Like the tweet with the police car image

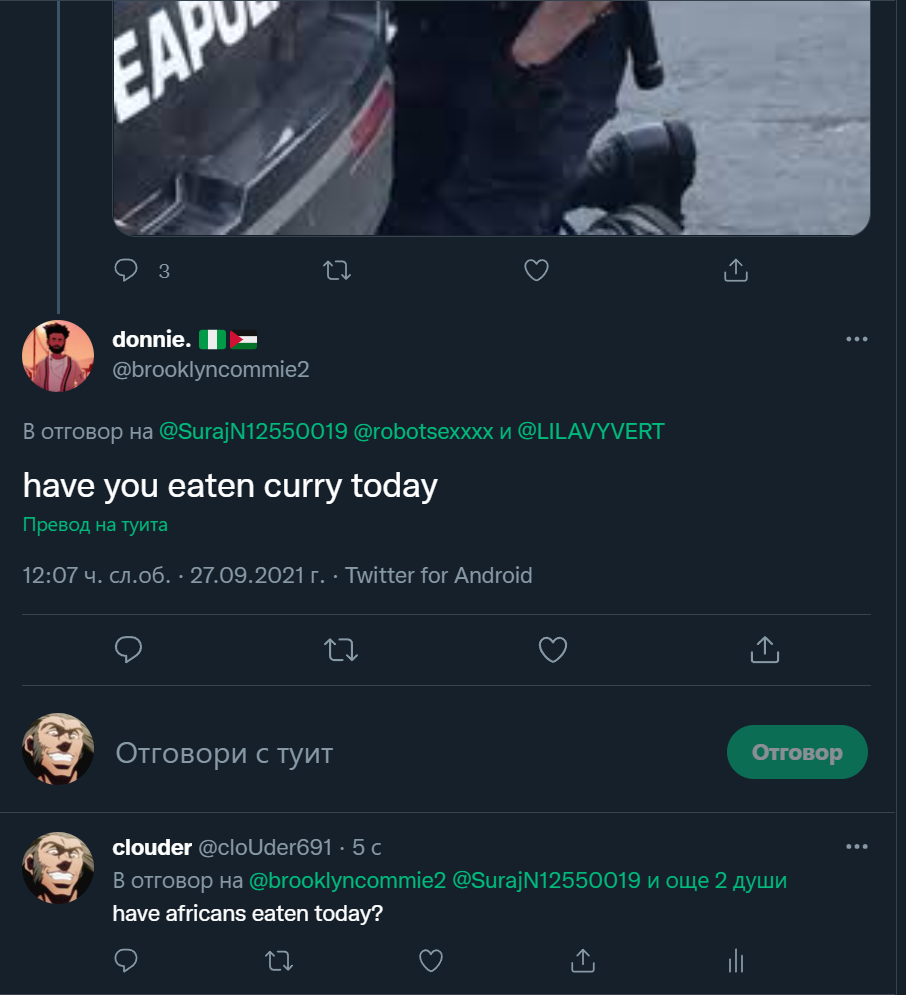tap(536, 270)
